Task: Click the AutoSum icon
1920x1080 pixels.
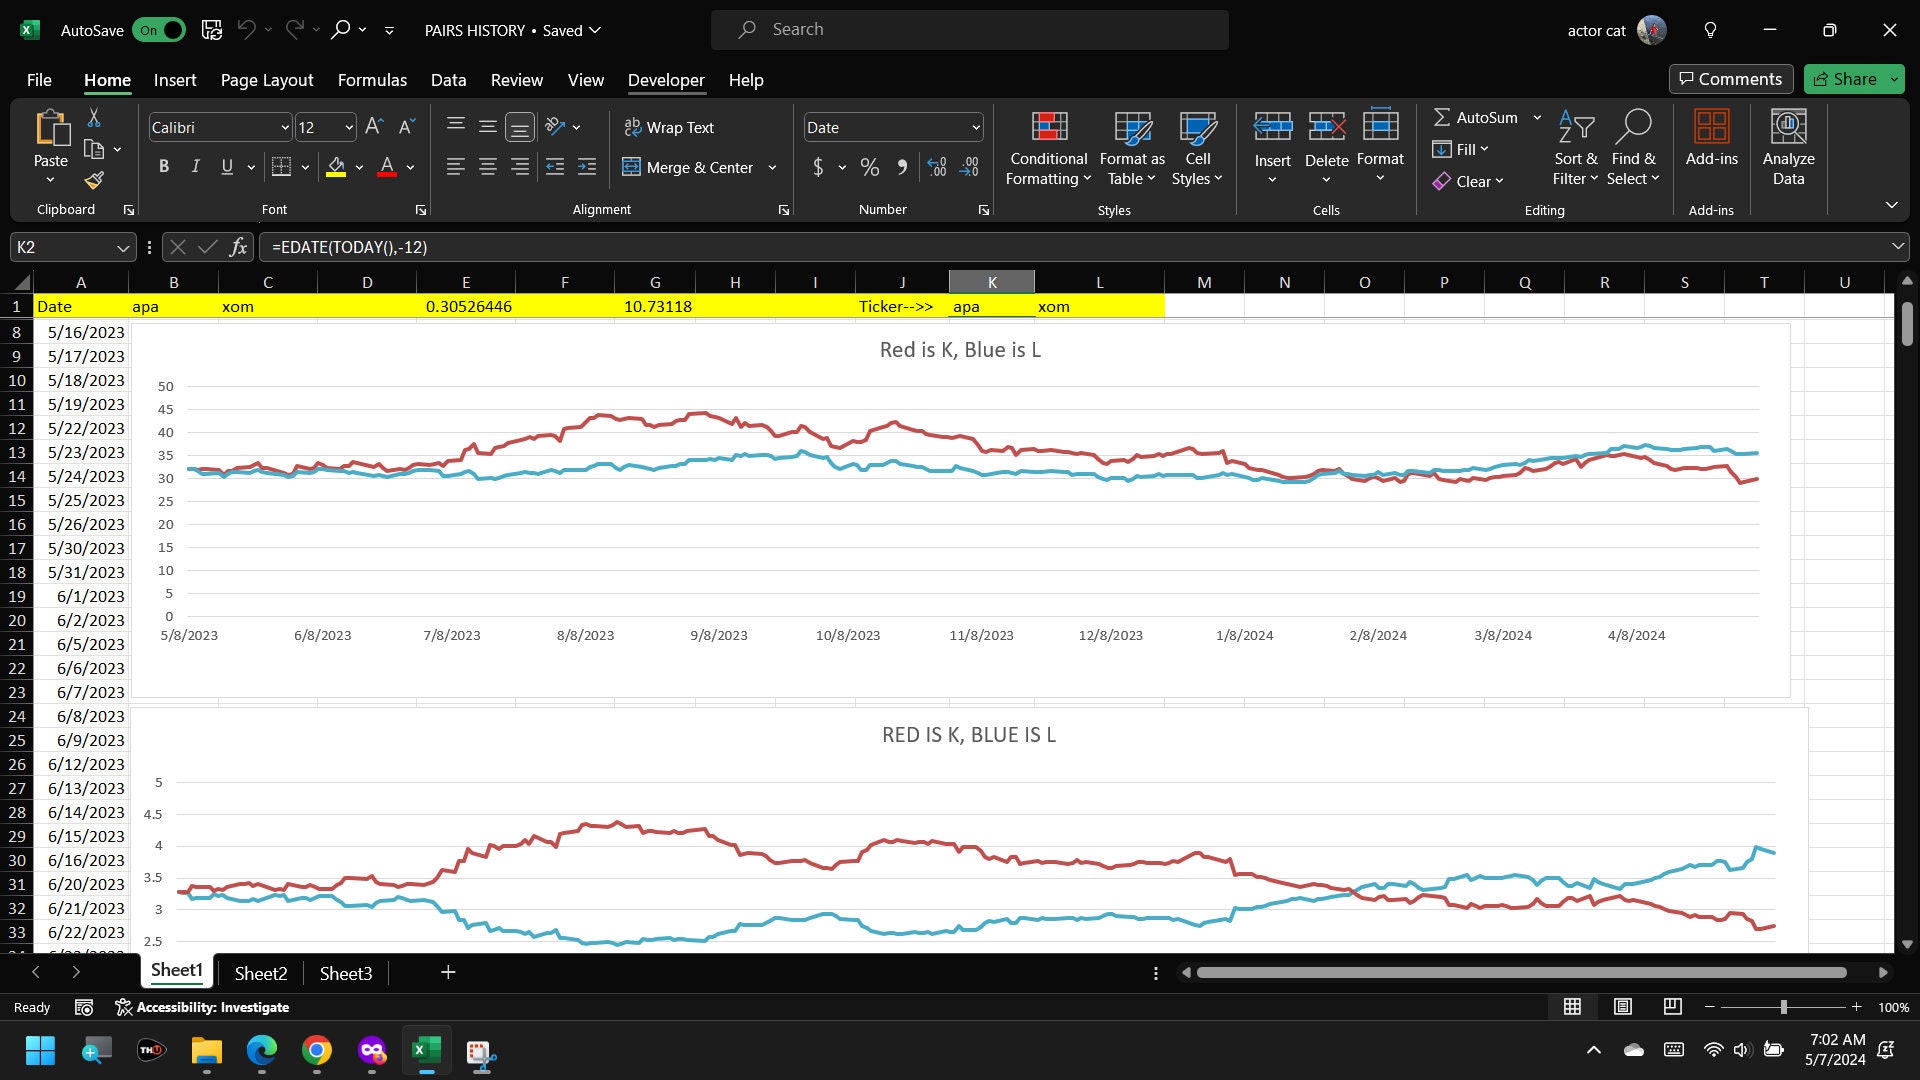Action: click(x=1444, y=117)
